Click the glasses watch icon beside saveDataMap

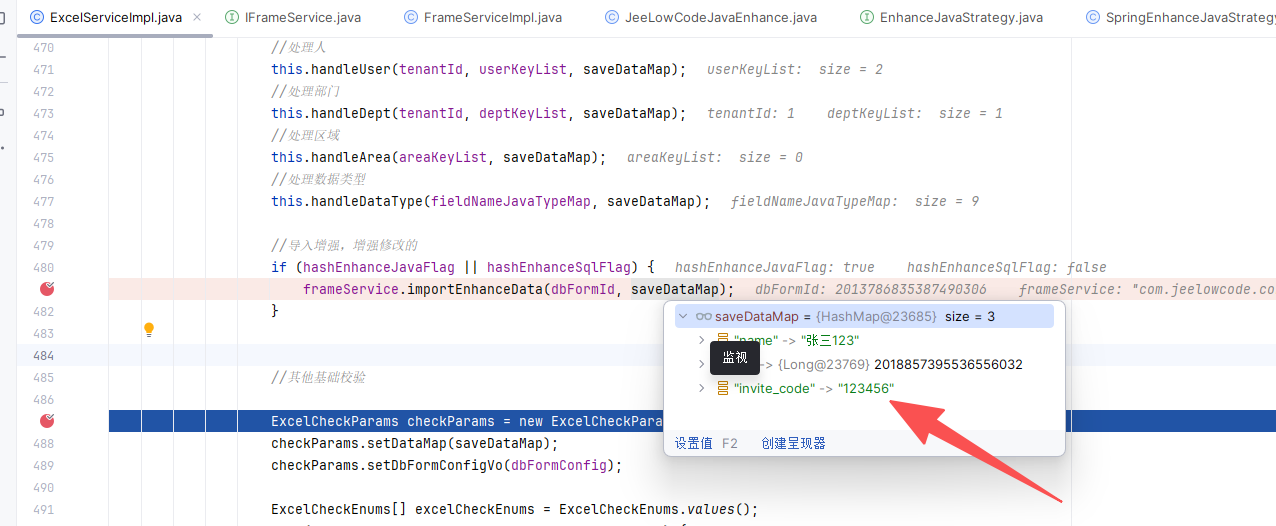[703, 317]
